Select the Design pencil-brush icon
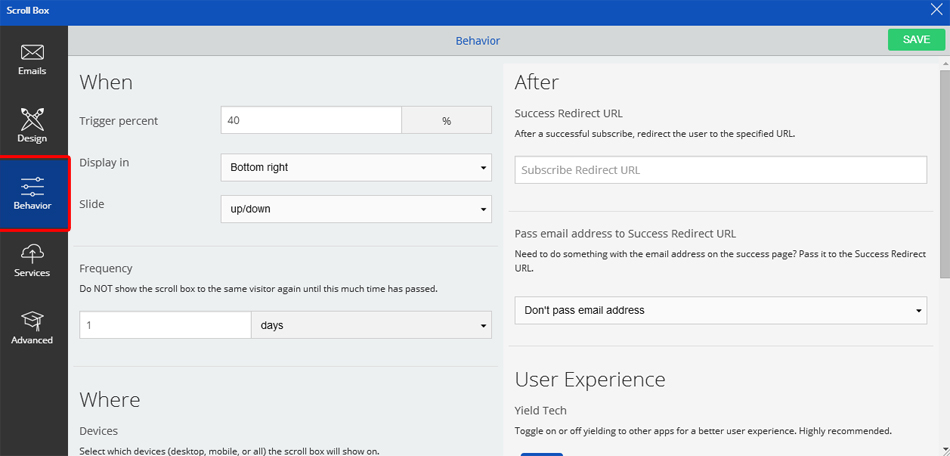 32,119
